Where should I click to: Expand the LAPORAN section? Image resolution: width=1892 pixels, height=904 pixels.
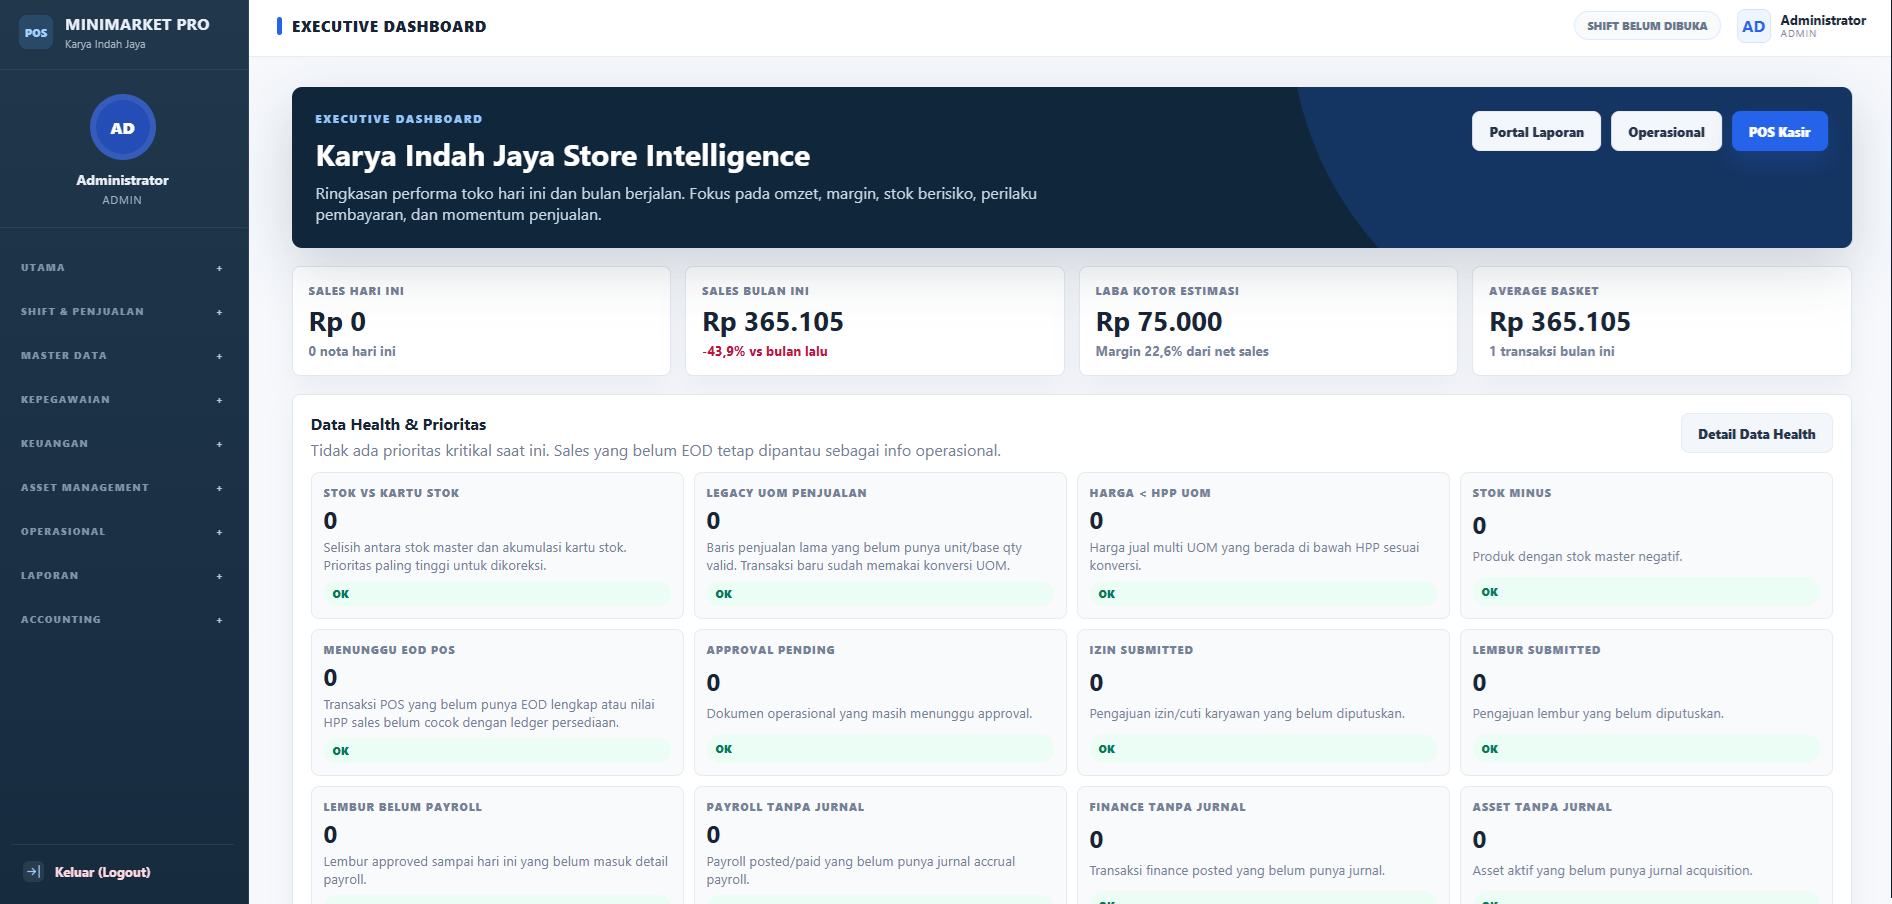(x=122, y=576)
